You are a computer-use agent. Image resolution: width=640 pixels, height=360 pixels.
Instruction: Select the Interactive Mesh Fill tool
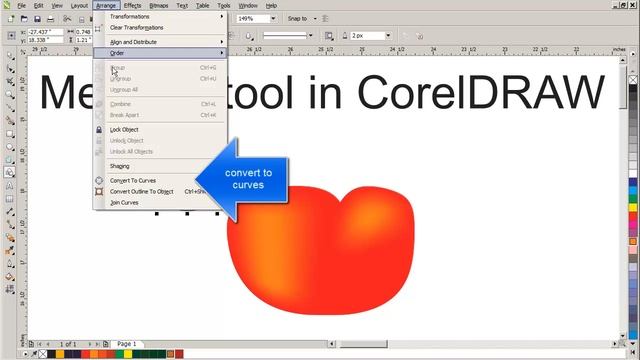click(x=10, y=290)
